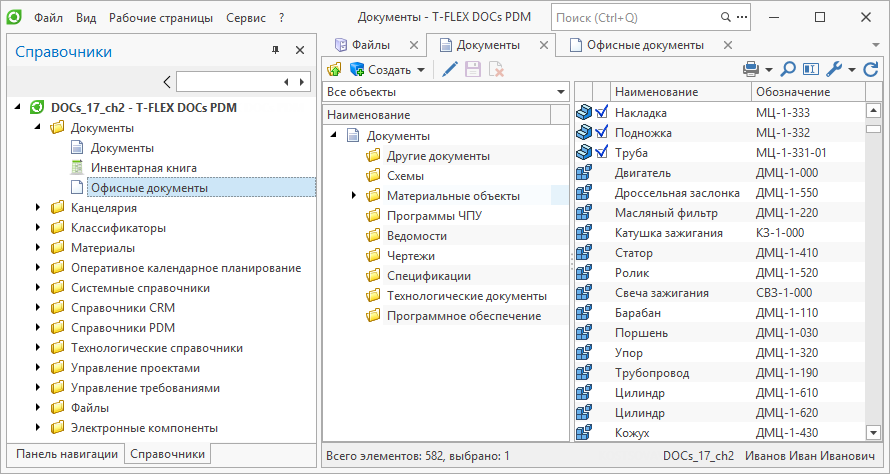Screen dimensions: 890x474
Task: Close the Файлы tab
Action: (414, 45)
